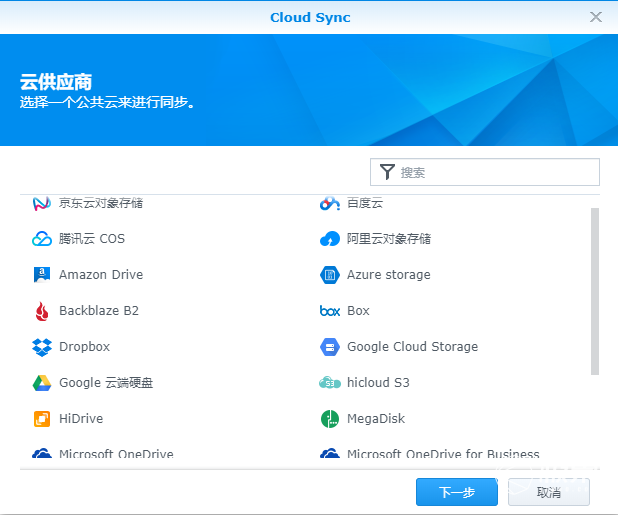The height and width of the screenshot is (515, 618).
Task: Select the text "京东云对象存储"
Action: click(x=101, y=203)
